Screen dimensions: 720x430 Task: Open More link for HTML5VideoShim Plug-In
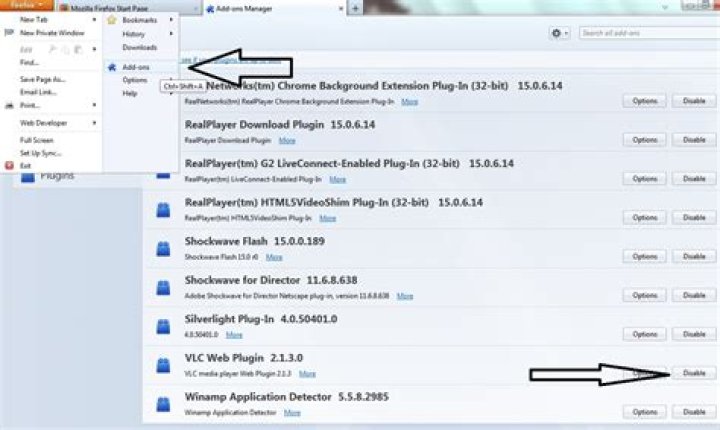click(x=327, y=218)
